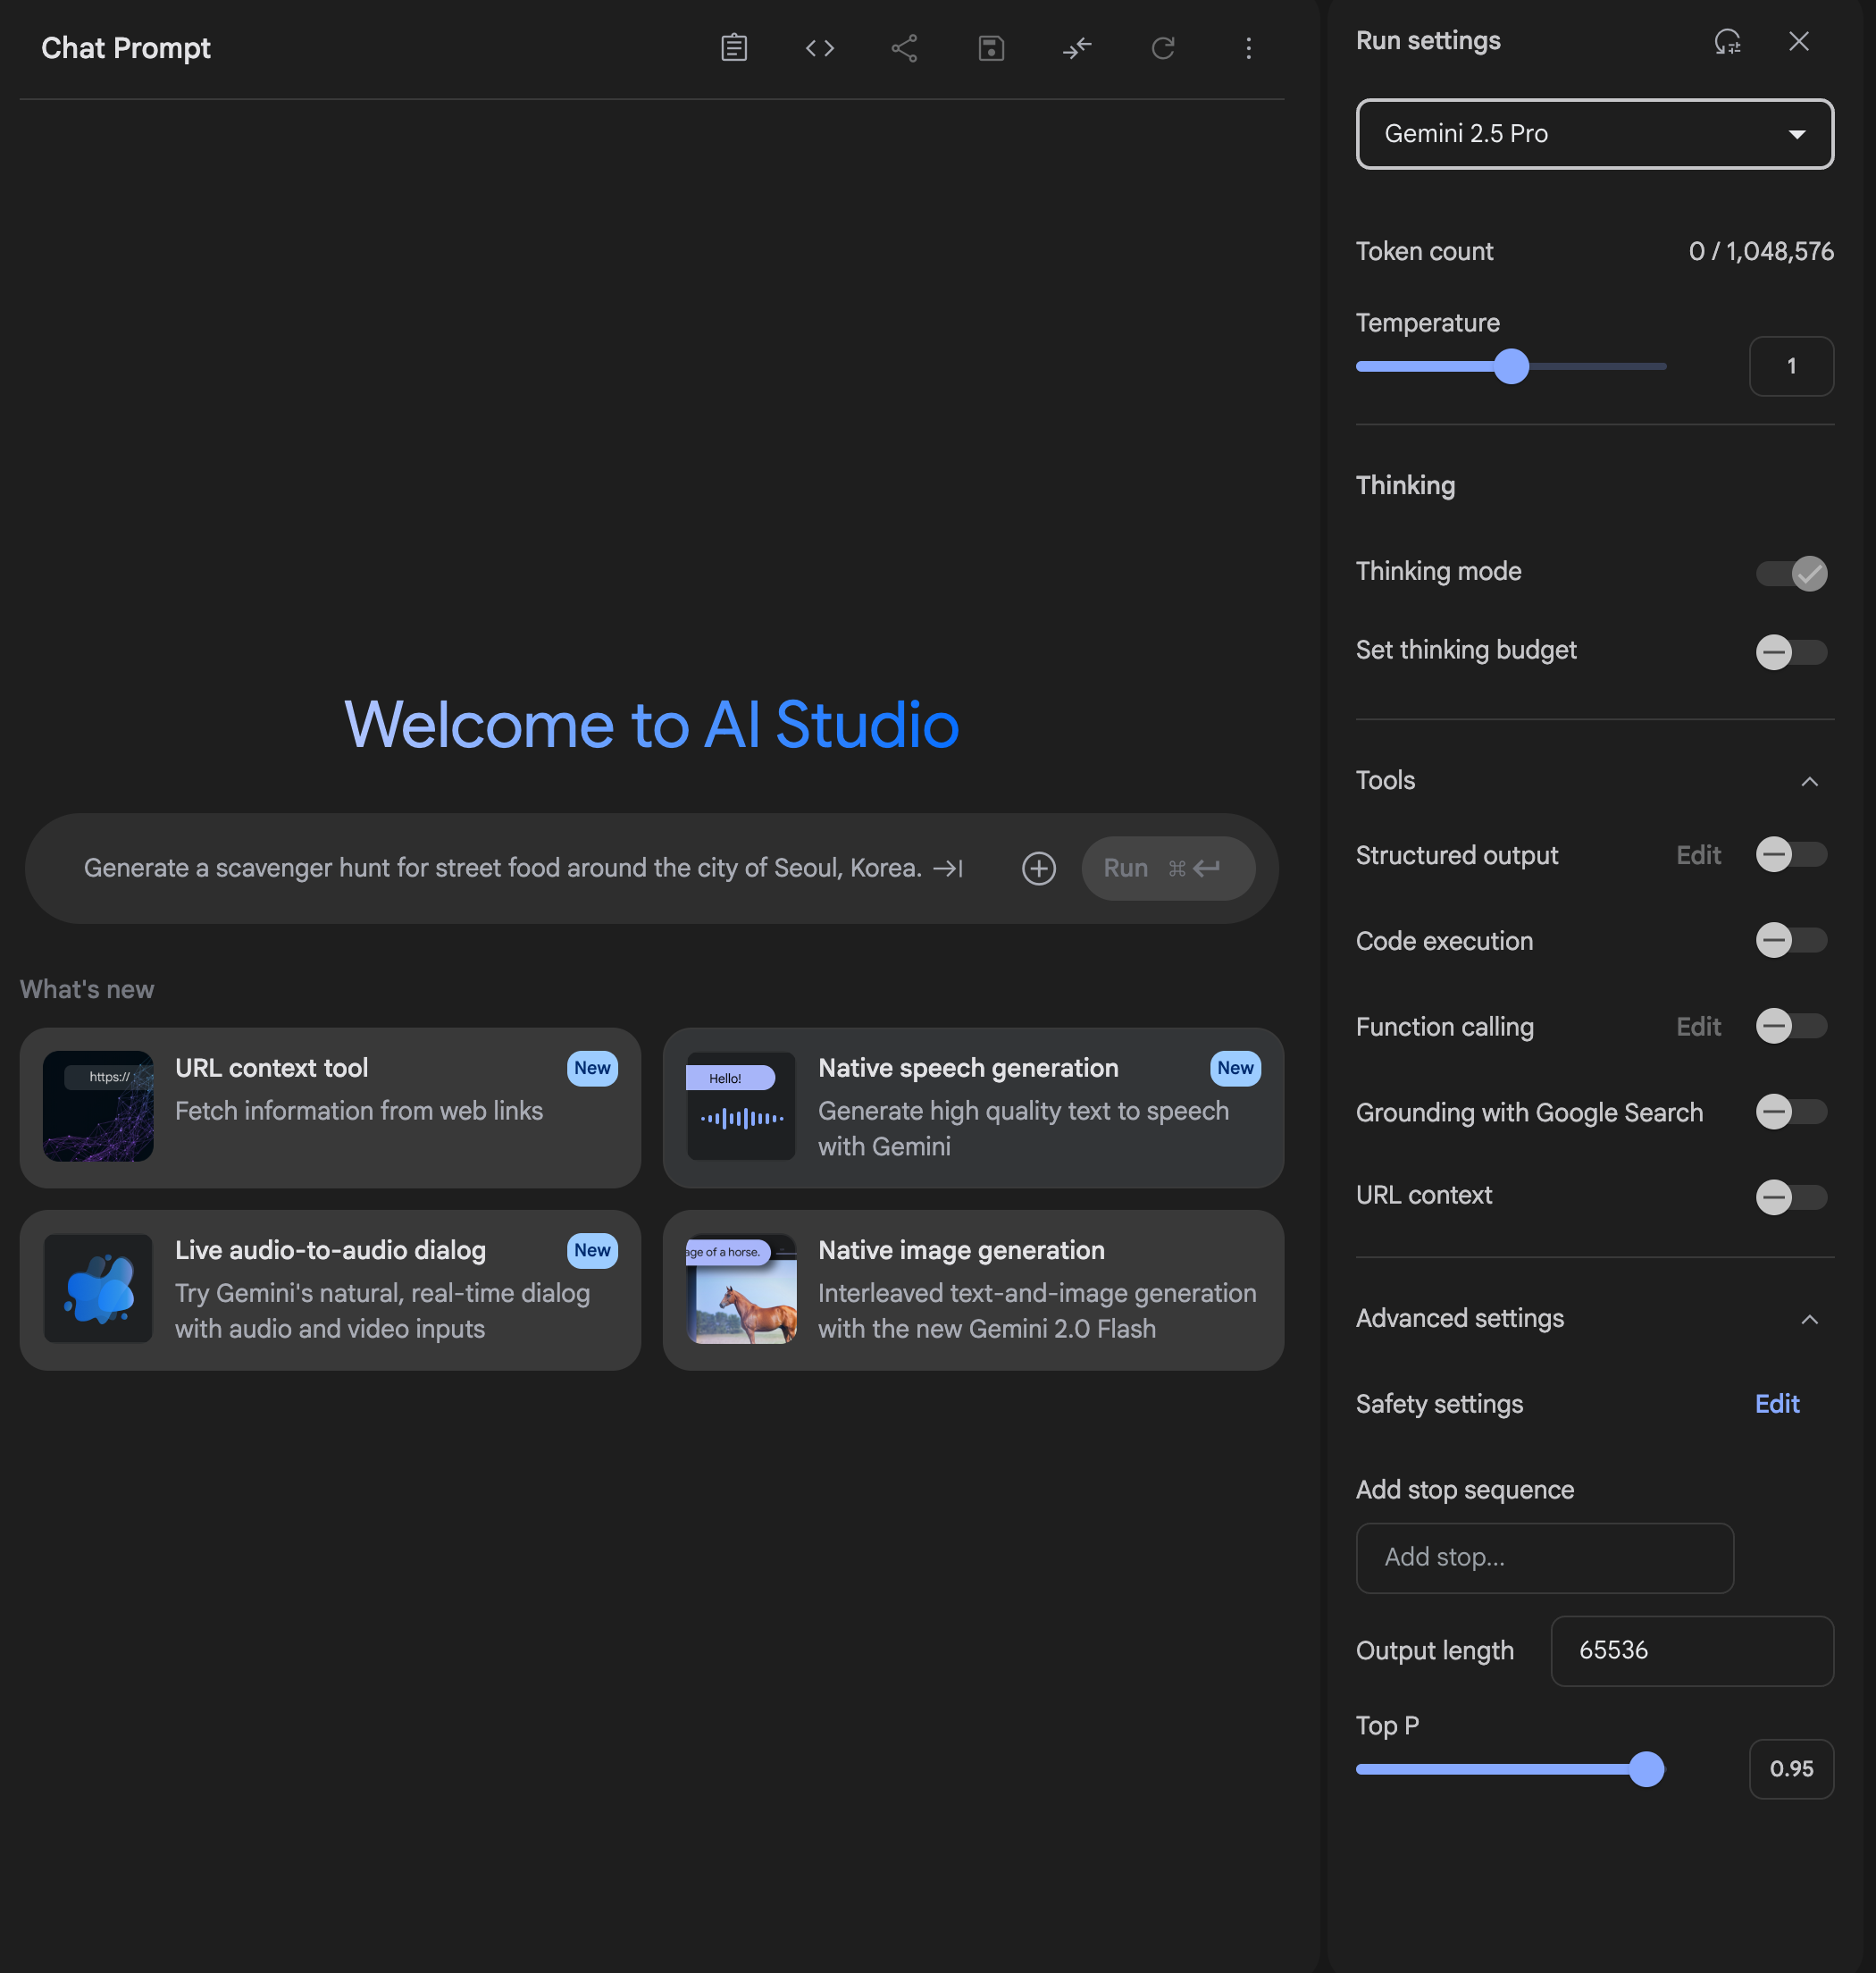Adjust the Temperature slider
The width and height of the screenshot is (1876, 1973).
click(1511, 367)
